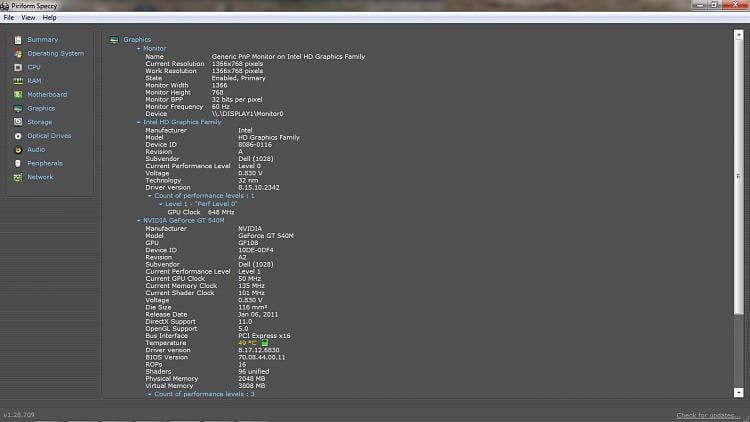Click the Operating System Windows icon
The width and height of the screenshot is (750, 422).
18,54
